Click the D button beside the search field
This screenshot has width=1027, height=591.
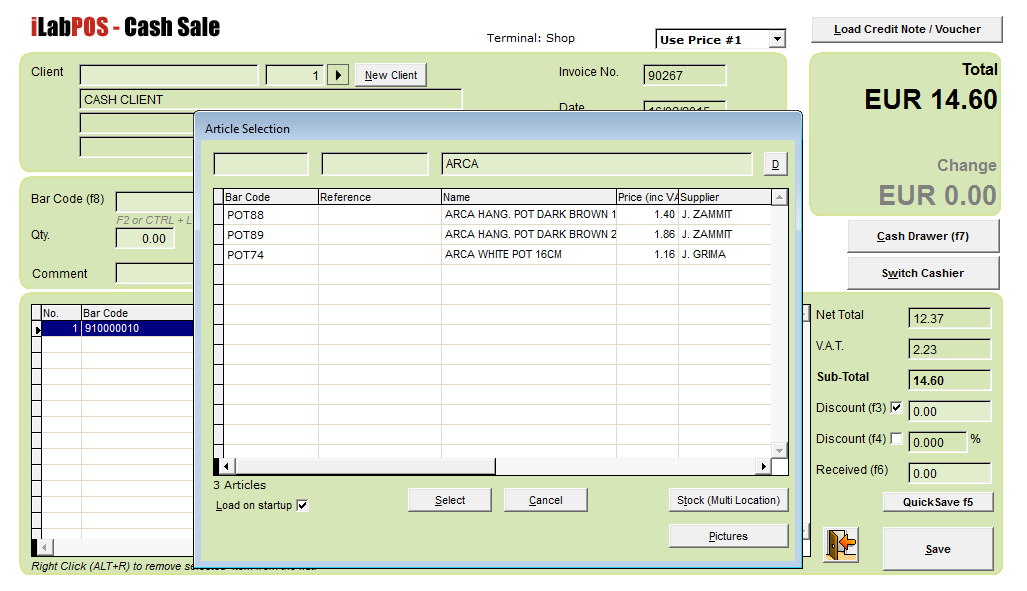[x=776, y=164]
